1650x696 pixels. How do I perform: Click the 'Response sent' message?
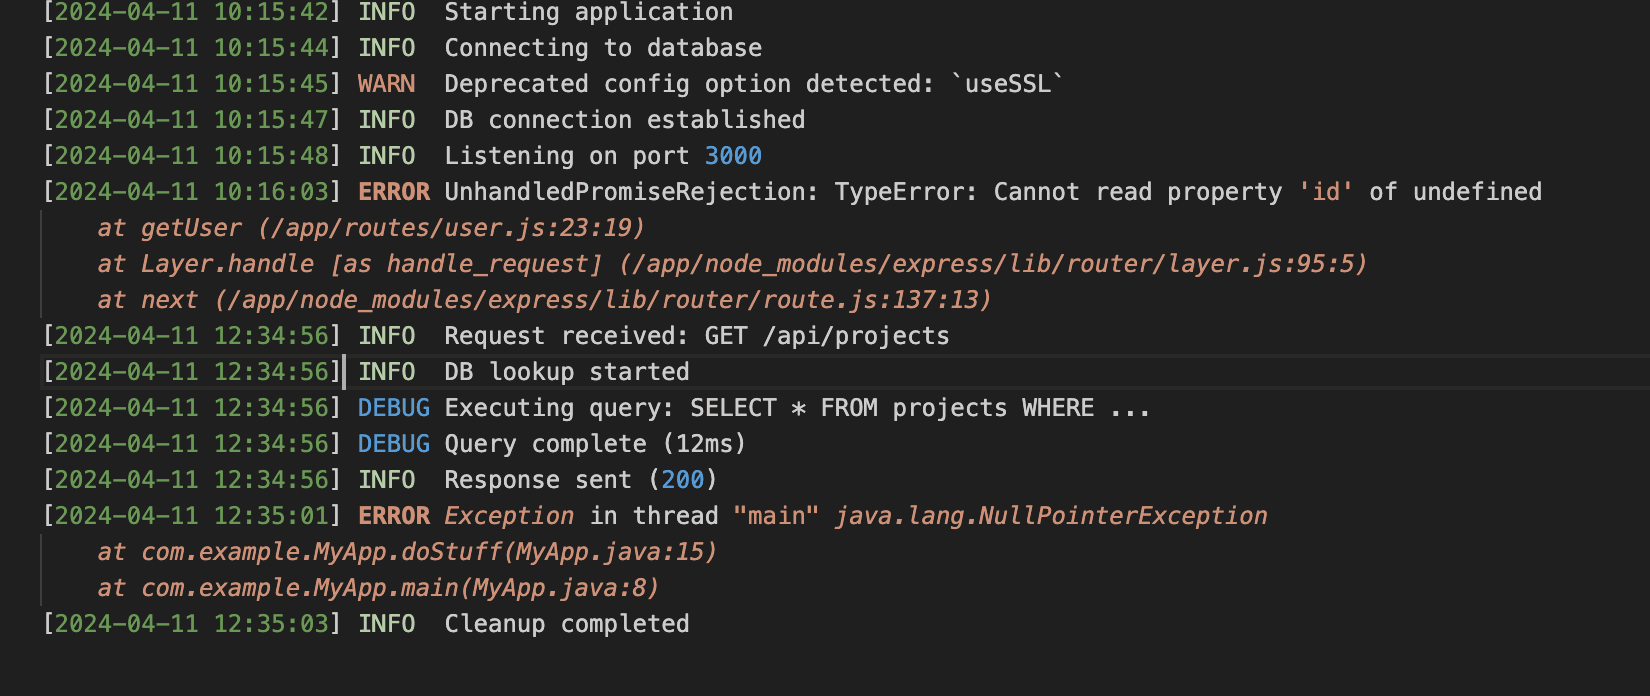[581, 480]
